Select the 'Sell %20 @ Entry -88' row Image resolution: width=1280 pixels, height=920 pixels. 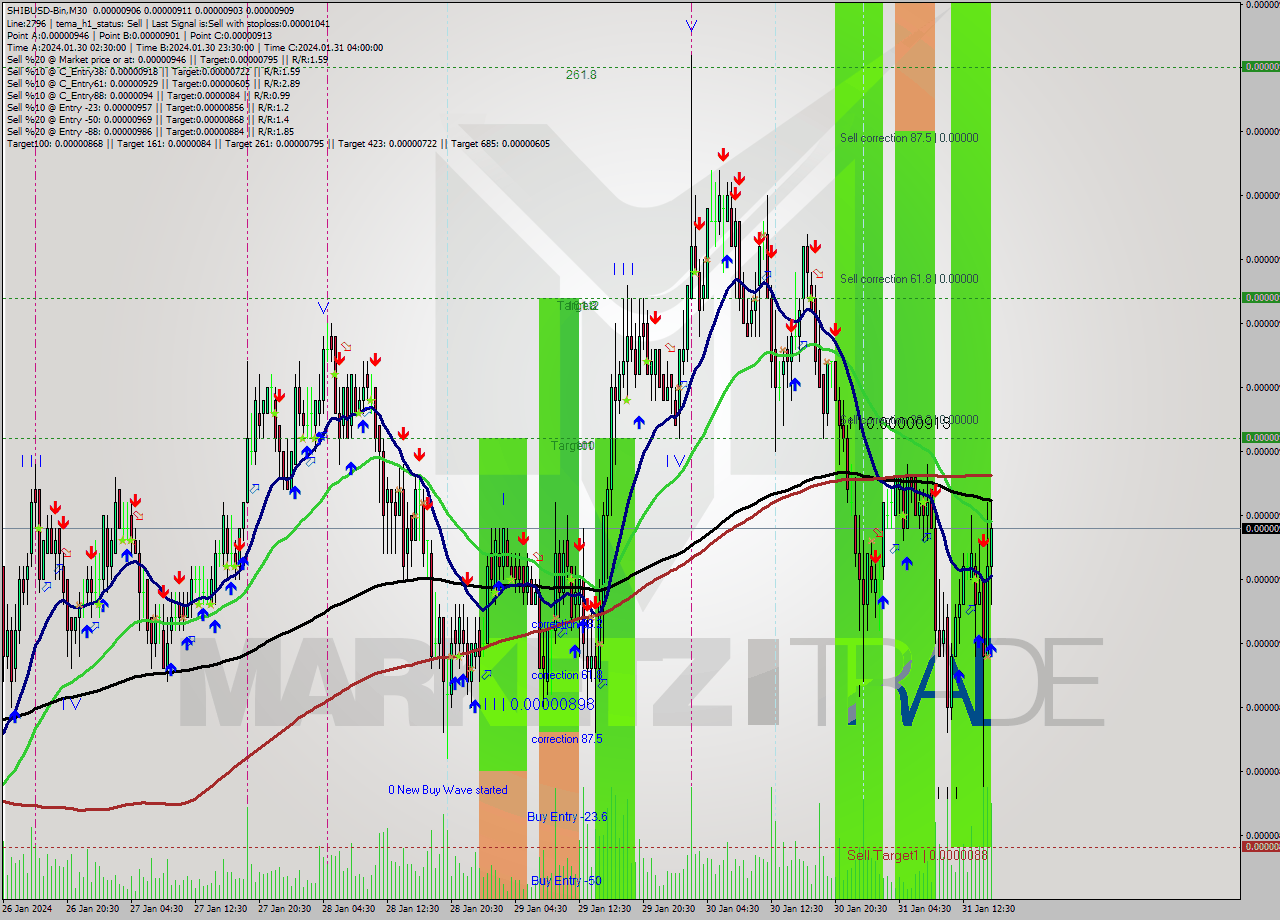(150, 131)
